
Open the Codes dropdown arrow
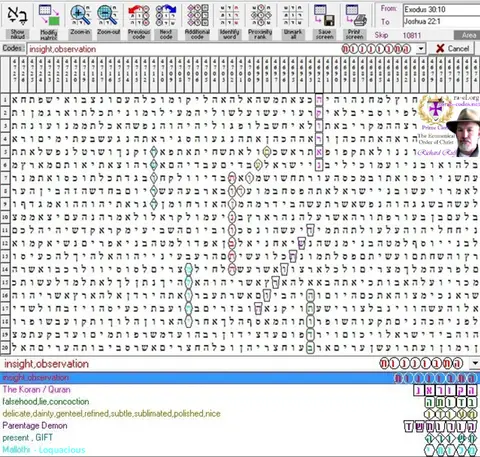421,49
